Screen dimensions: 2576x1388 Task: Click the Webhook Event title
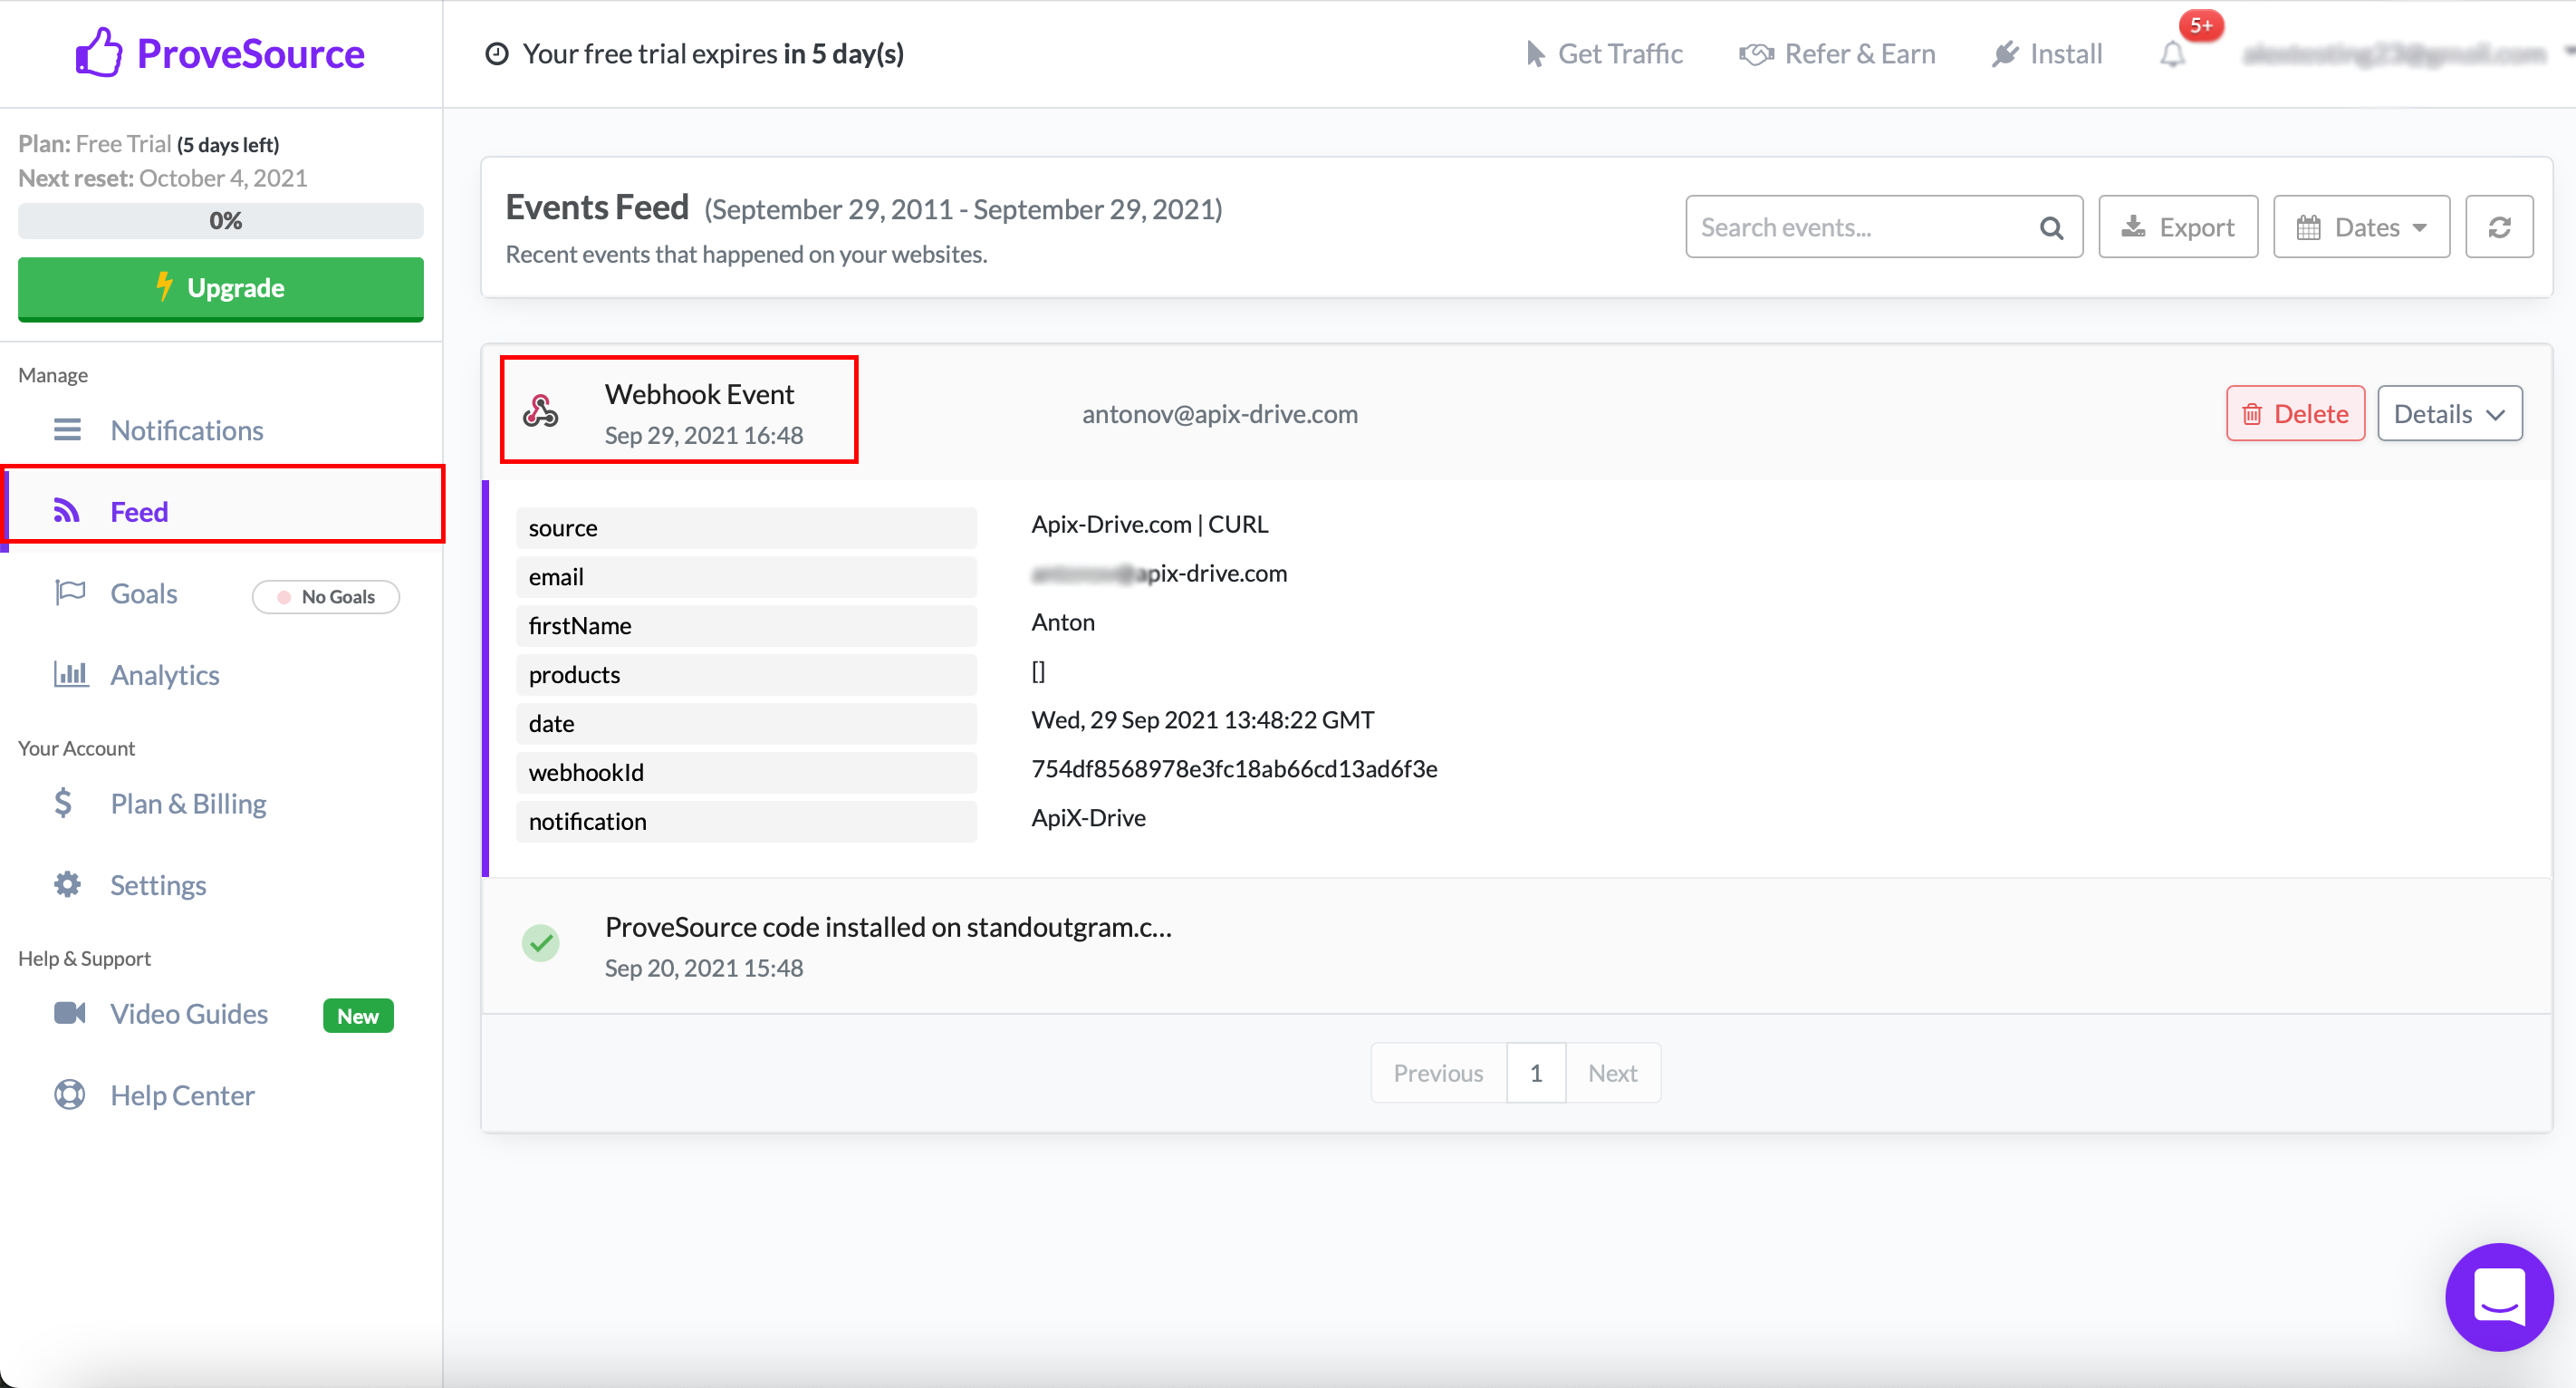click(699, 394)
